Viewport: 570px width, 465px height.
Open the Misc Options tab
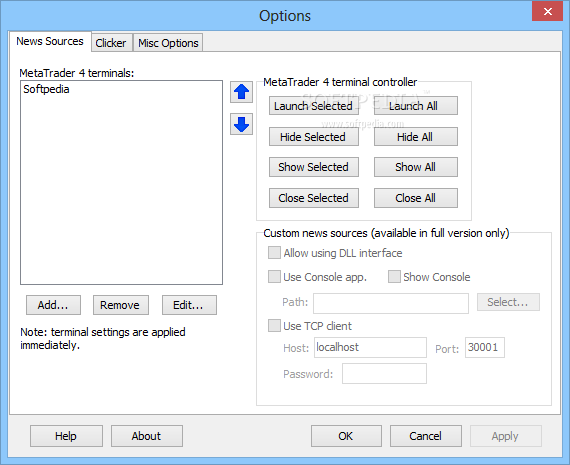pyautogui.click(x=168, y=43)
